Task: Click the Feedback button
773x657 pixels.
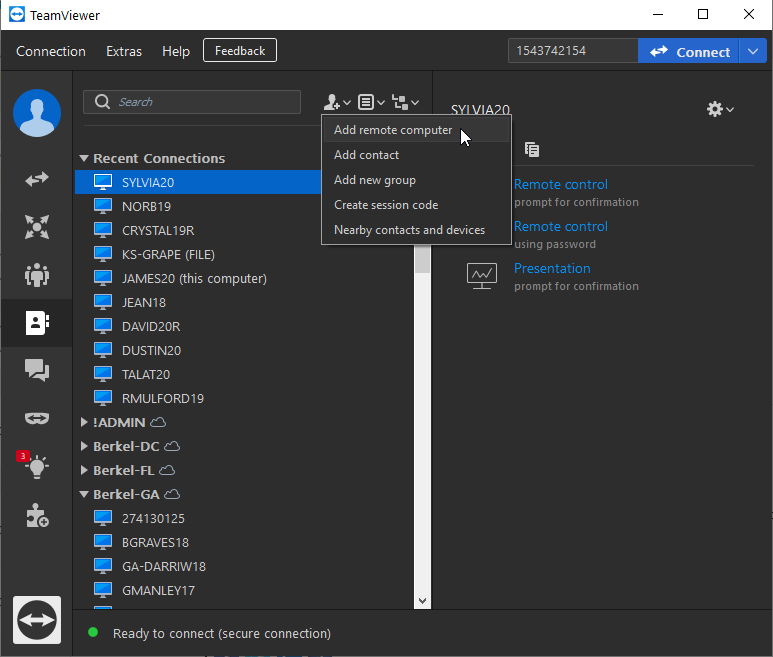Action: tap(240, 50)
